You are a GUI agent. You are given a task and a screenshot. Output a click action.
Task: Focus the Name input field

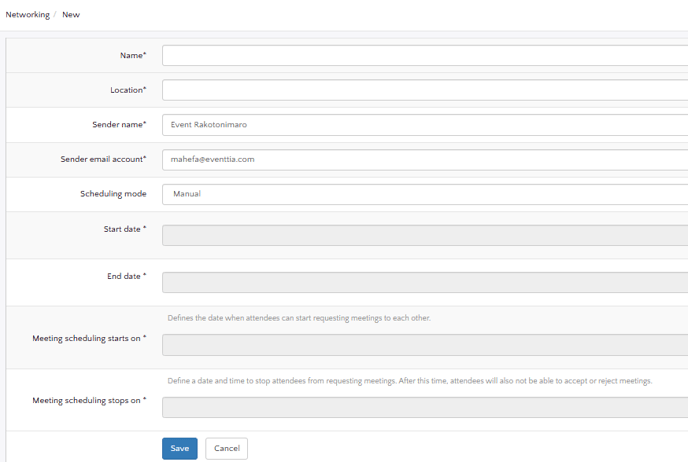(424, 56)
